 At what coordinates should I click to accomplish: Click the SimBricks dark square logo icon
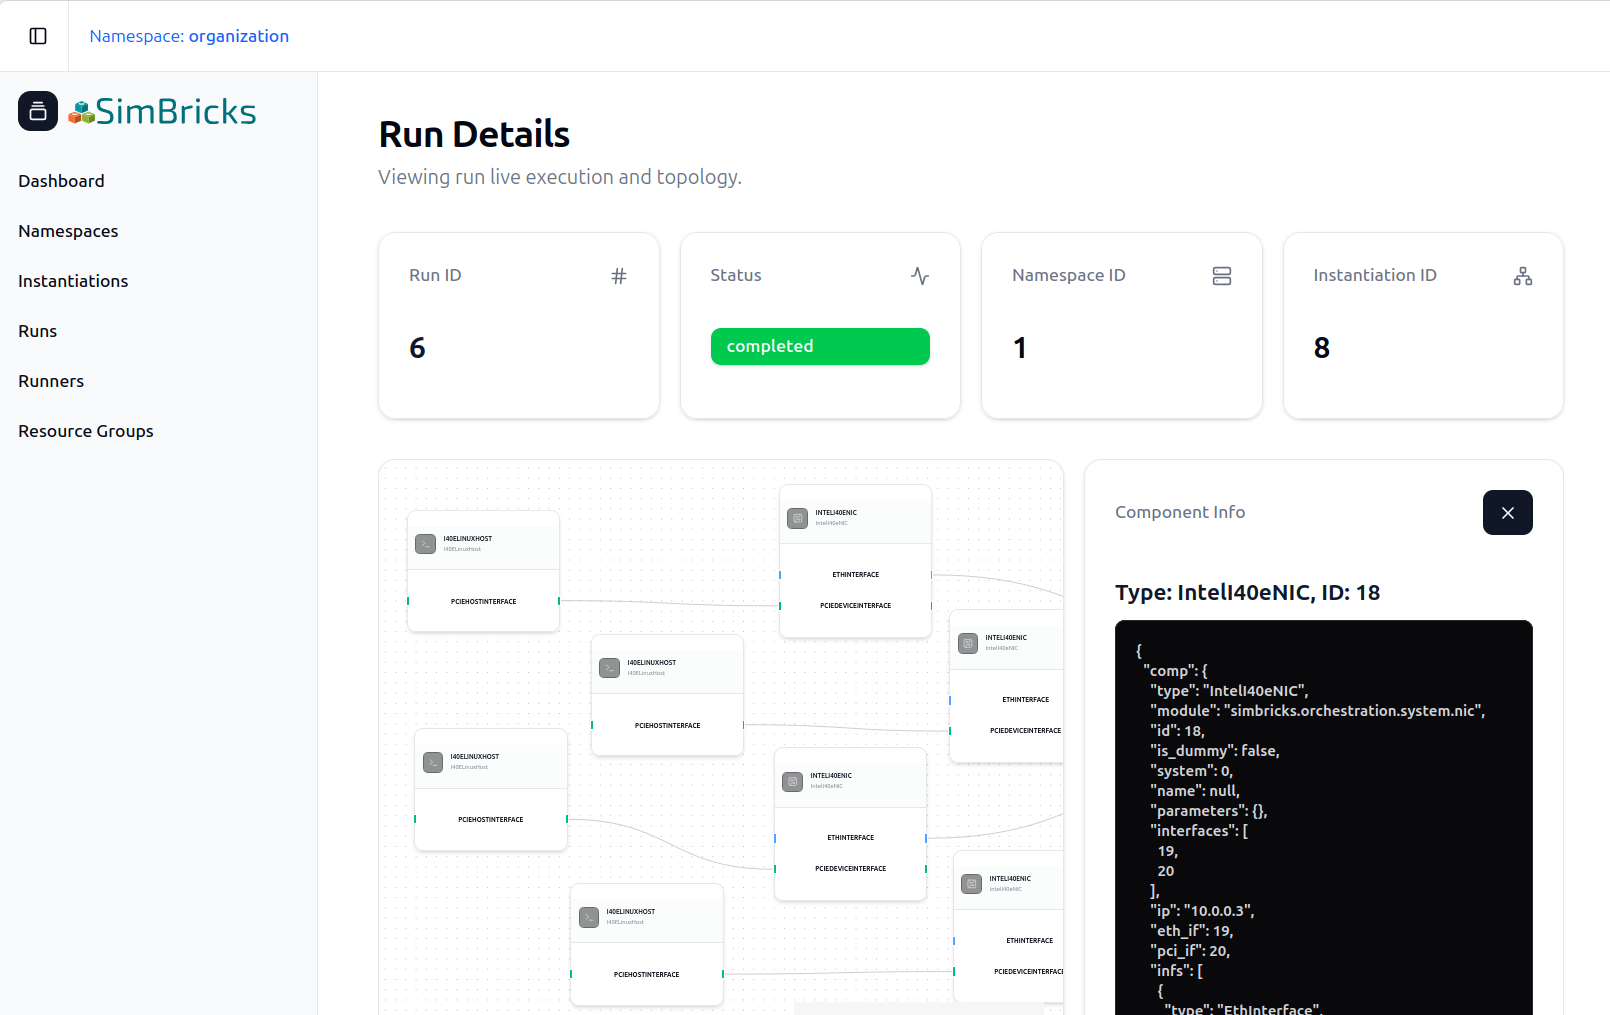point(38,111)
